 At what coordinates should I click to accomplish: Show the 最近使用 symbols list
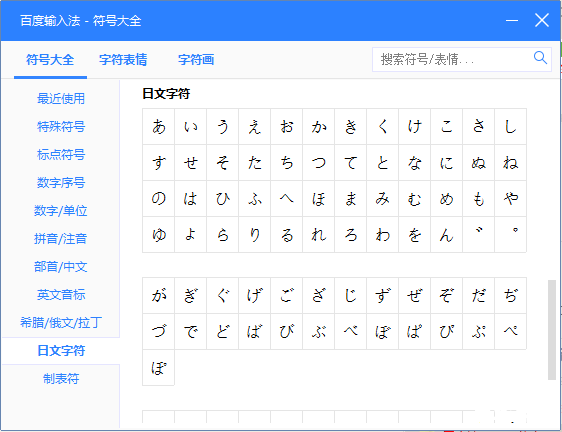pyautogui.click(x=61, y=99)
